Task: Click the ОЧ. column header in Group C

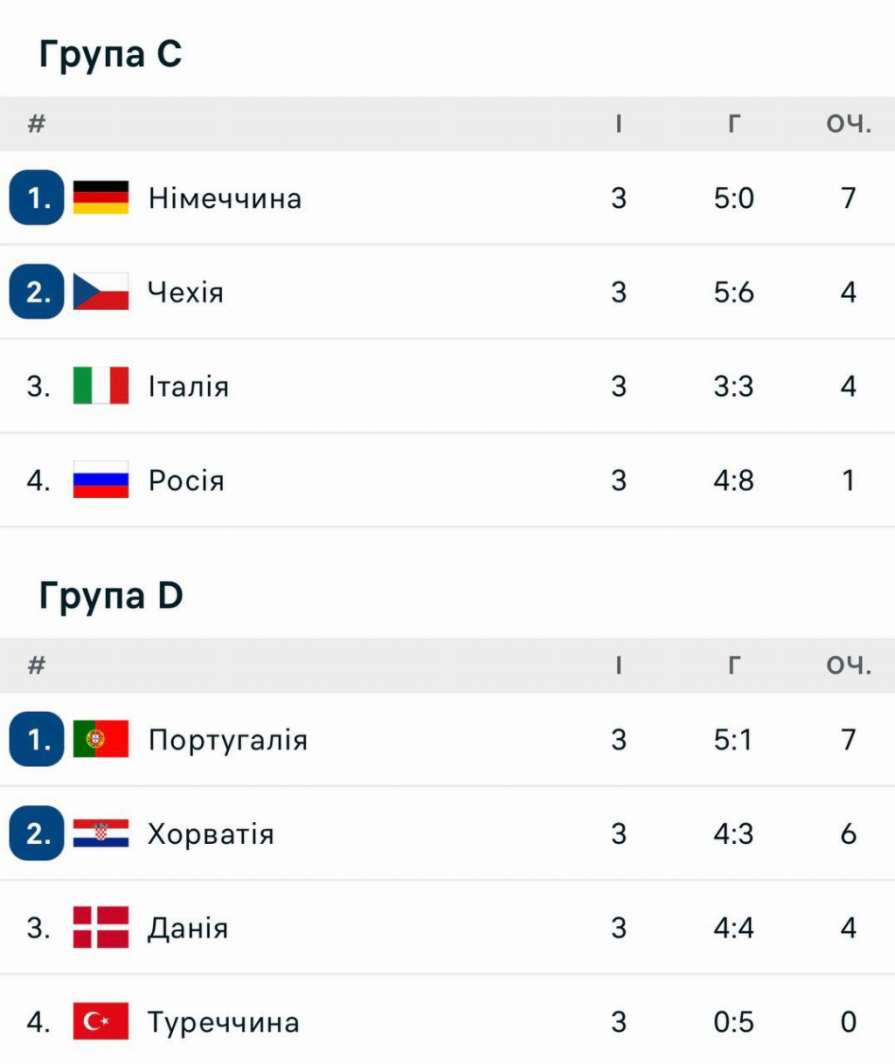Action: [x=848, y=124]
